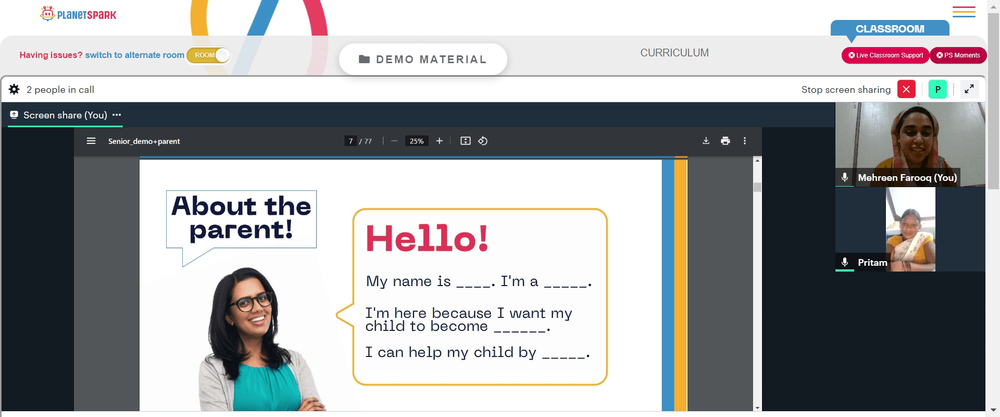Click PS Moments button
This screenshot has width=1000, height=417.
point(958,55)
